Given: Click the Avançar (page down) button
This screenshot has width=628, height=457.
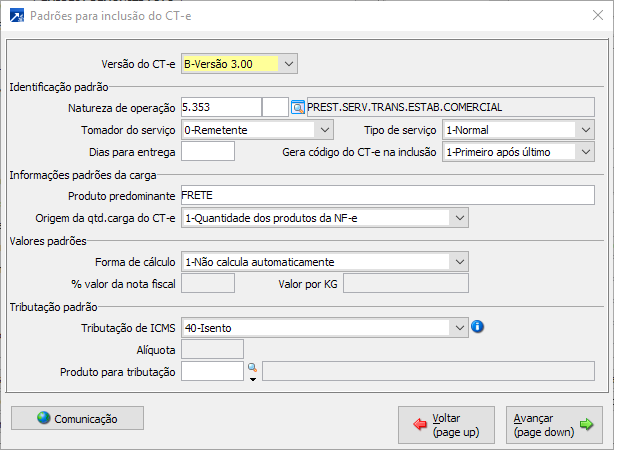Looking at the screenshot, I should (x=554, y=425).
